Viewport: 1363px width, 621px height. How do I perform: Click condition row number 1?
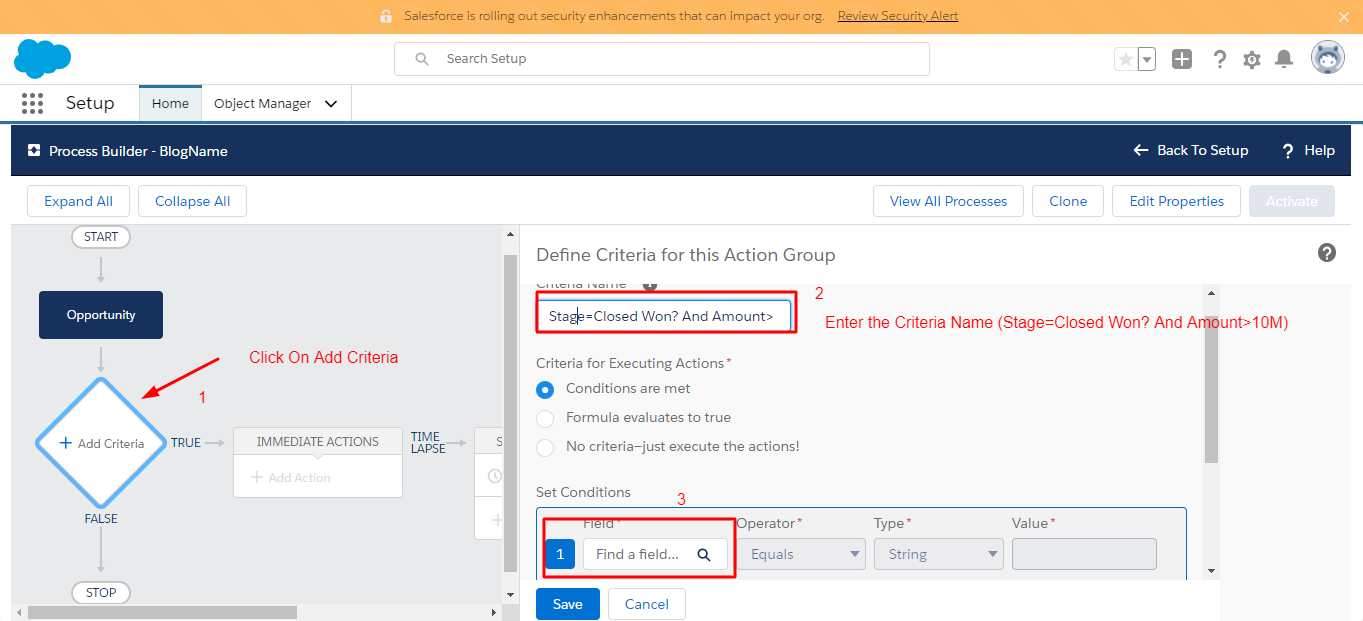point(560,554)
